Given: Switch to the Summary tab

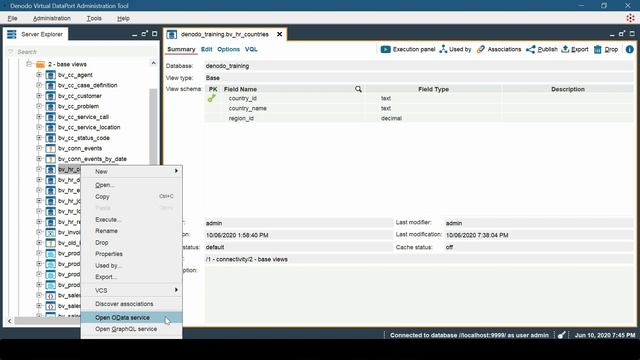Looking at the screenshot, I should click(181, 49).
